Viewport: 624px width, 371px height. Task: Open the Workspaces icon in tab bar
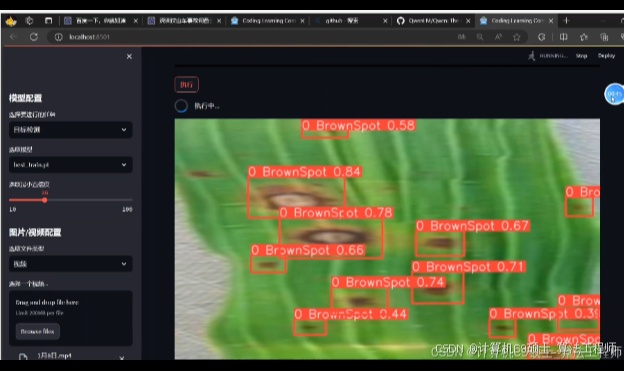click(29, 21)
